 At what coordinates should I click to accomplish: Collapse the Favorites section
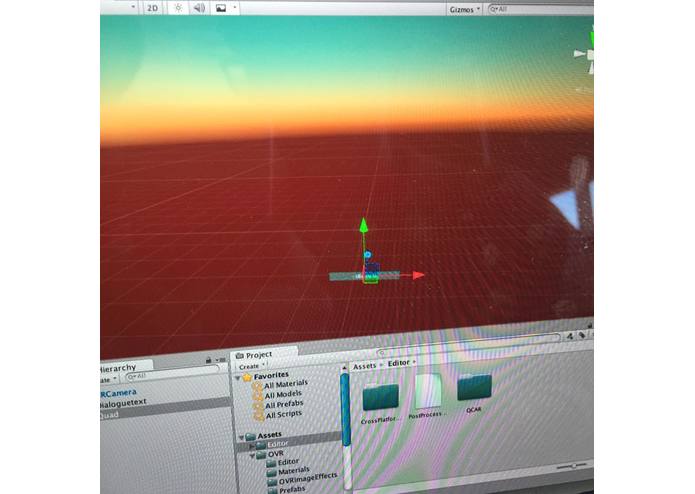tap(238, 378)
